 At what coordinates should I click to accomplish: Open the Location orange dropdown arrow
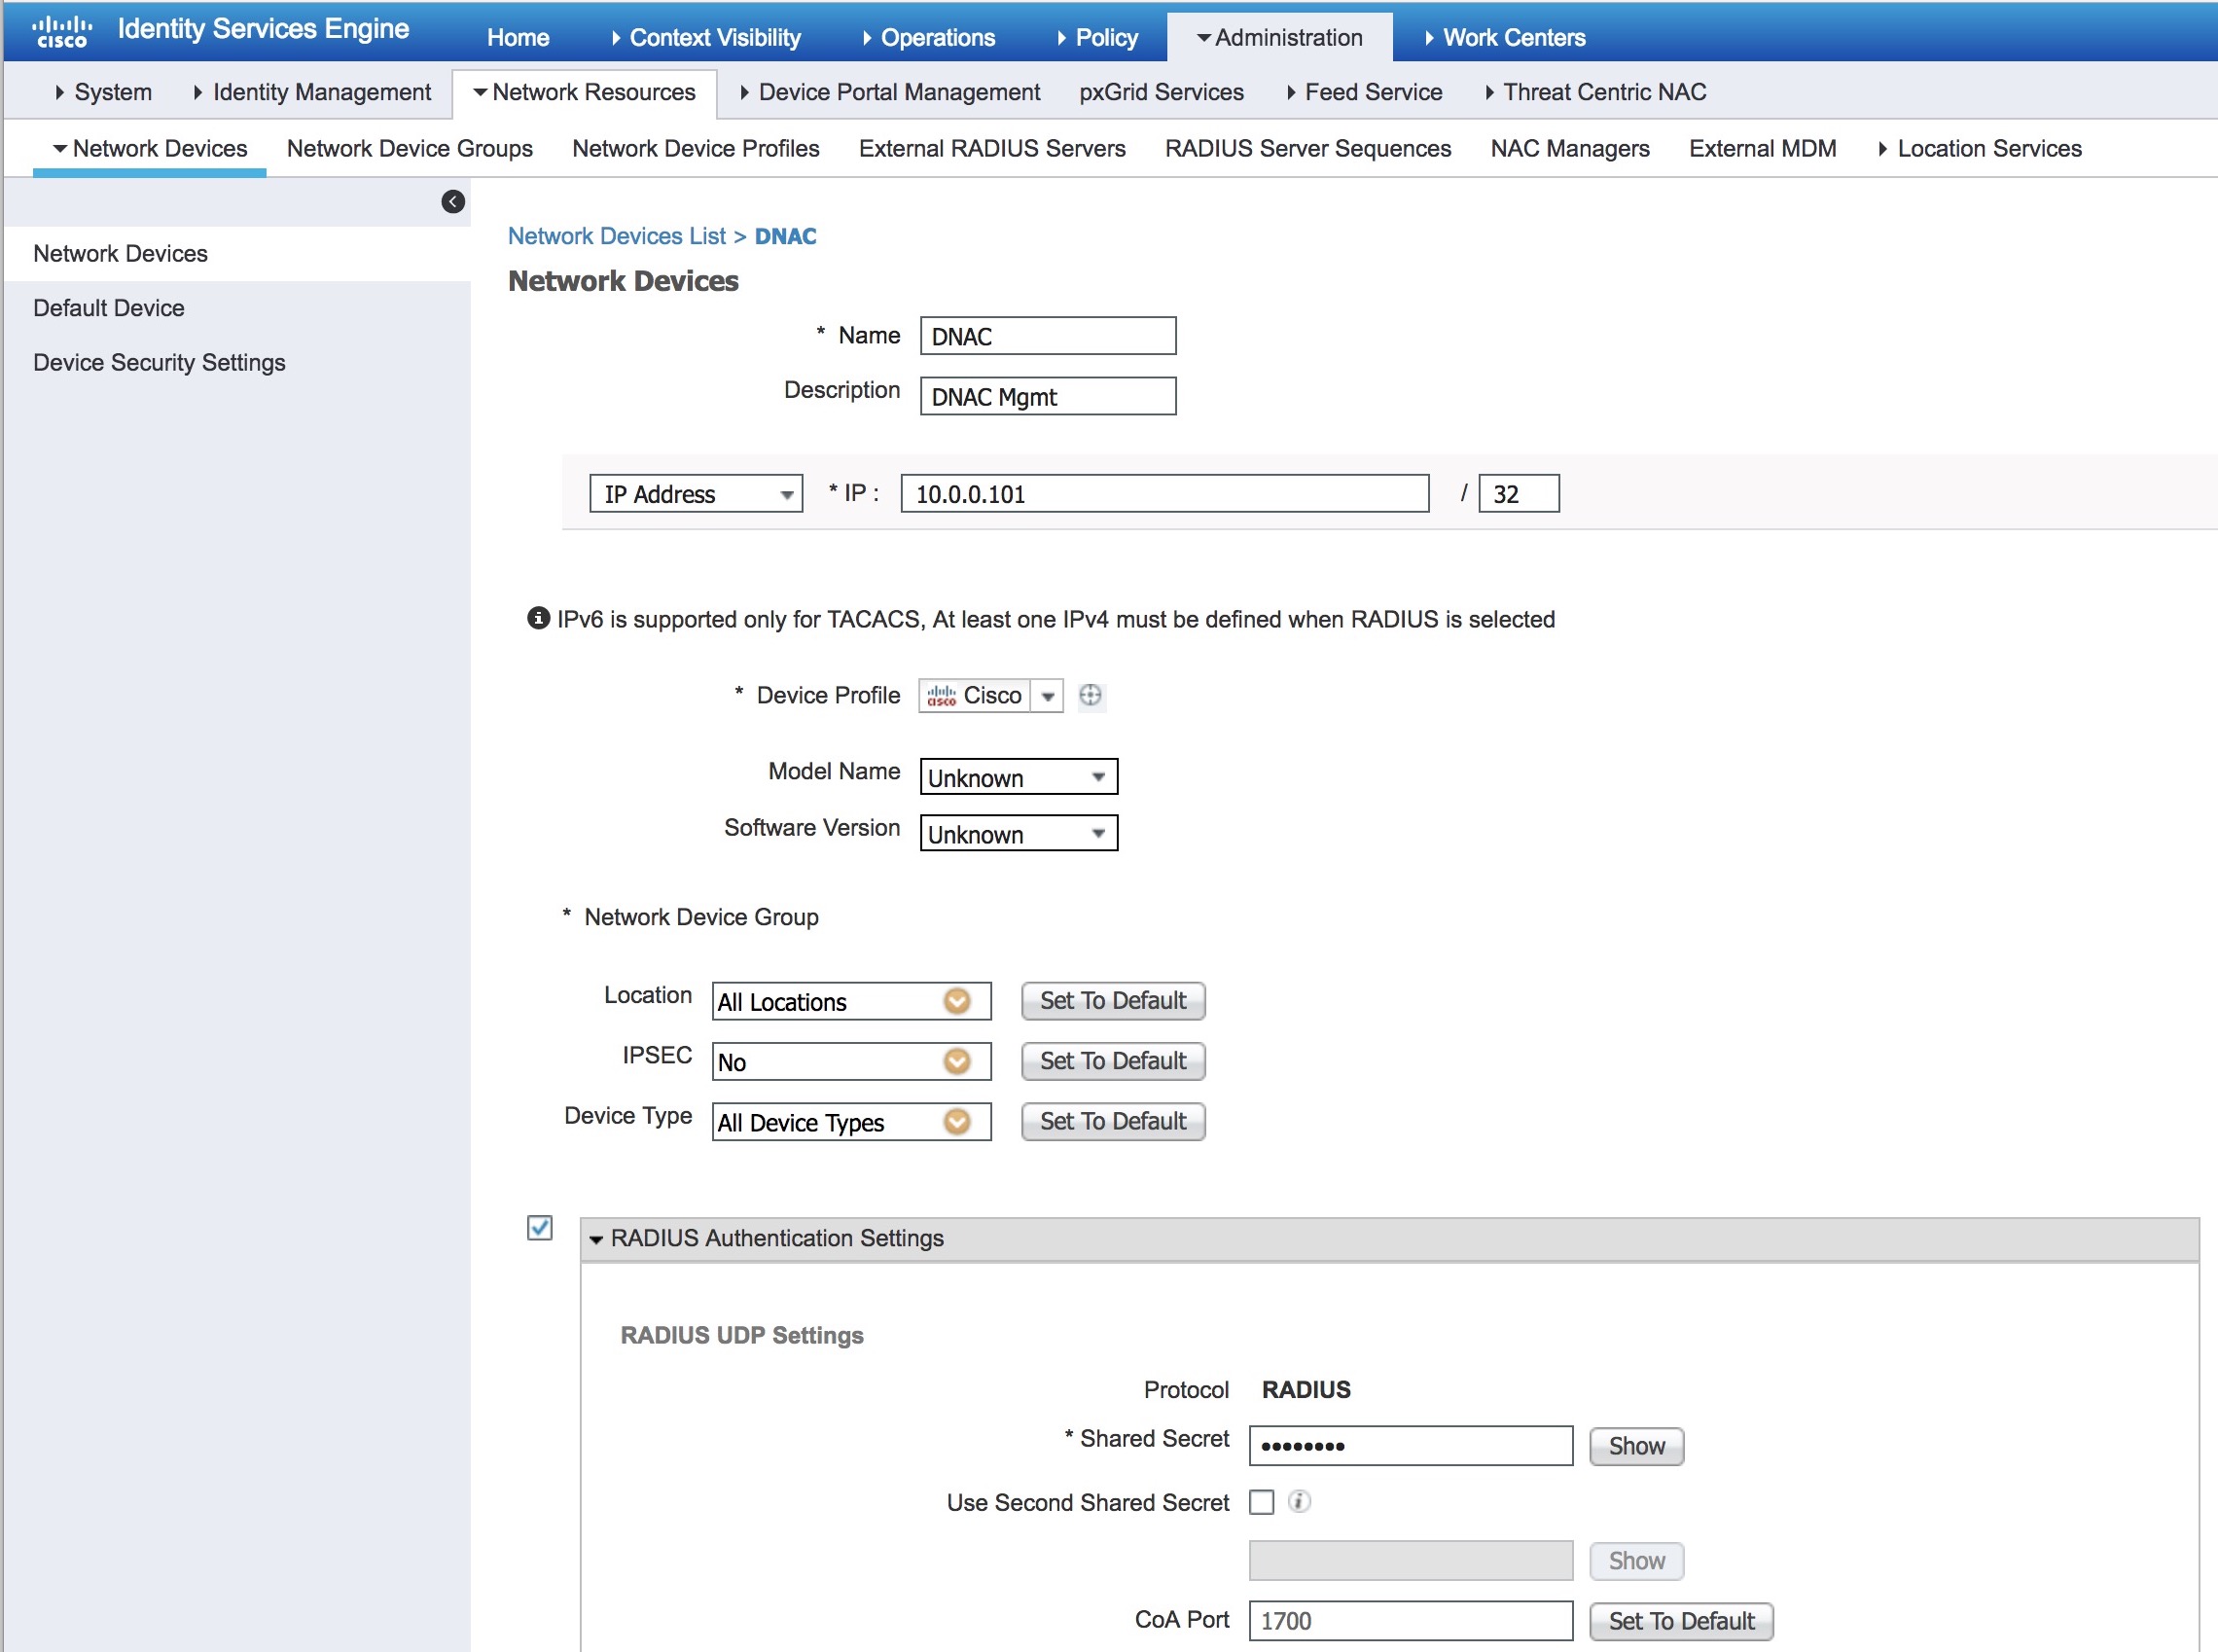pos(957,1001)
